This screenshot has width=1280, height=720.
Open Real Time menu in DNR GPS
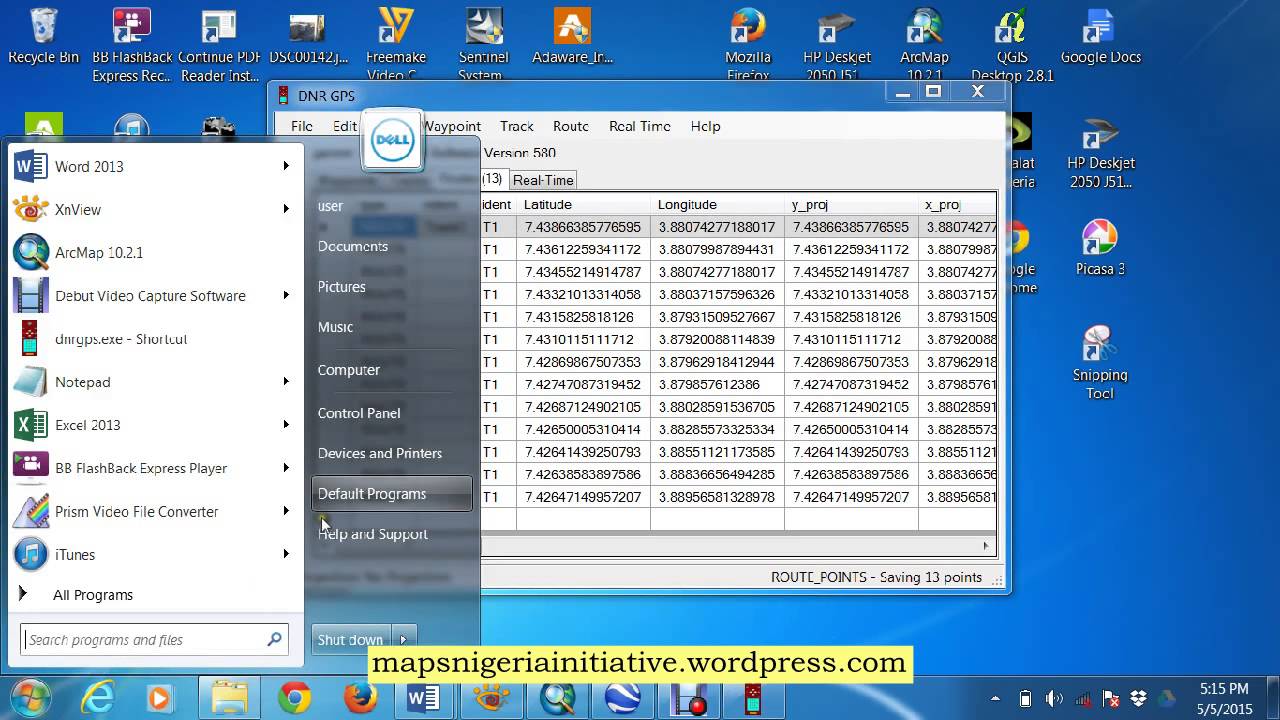pos(640,126)
